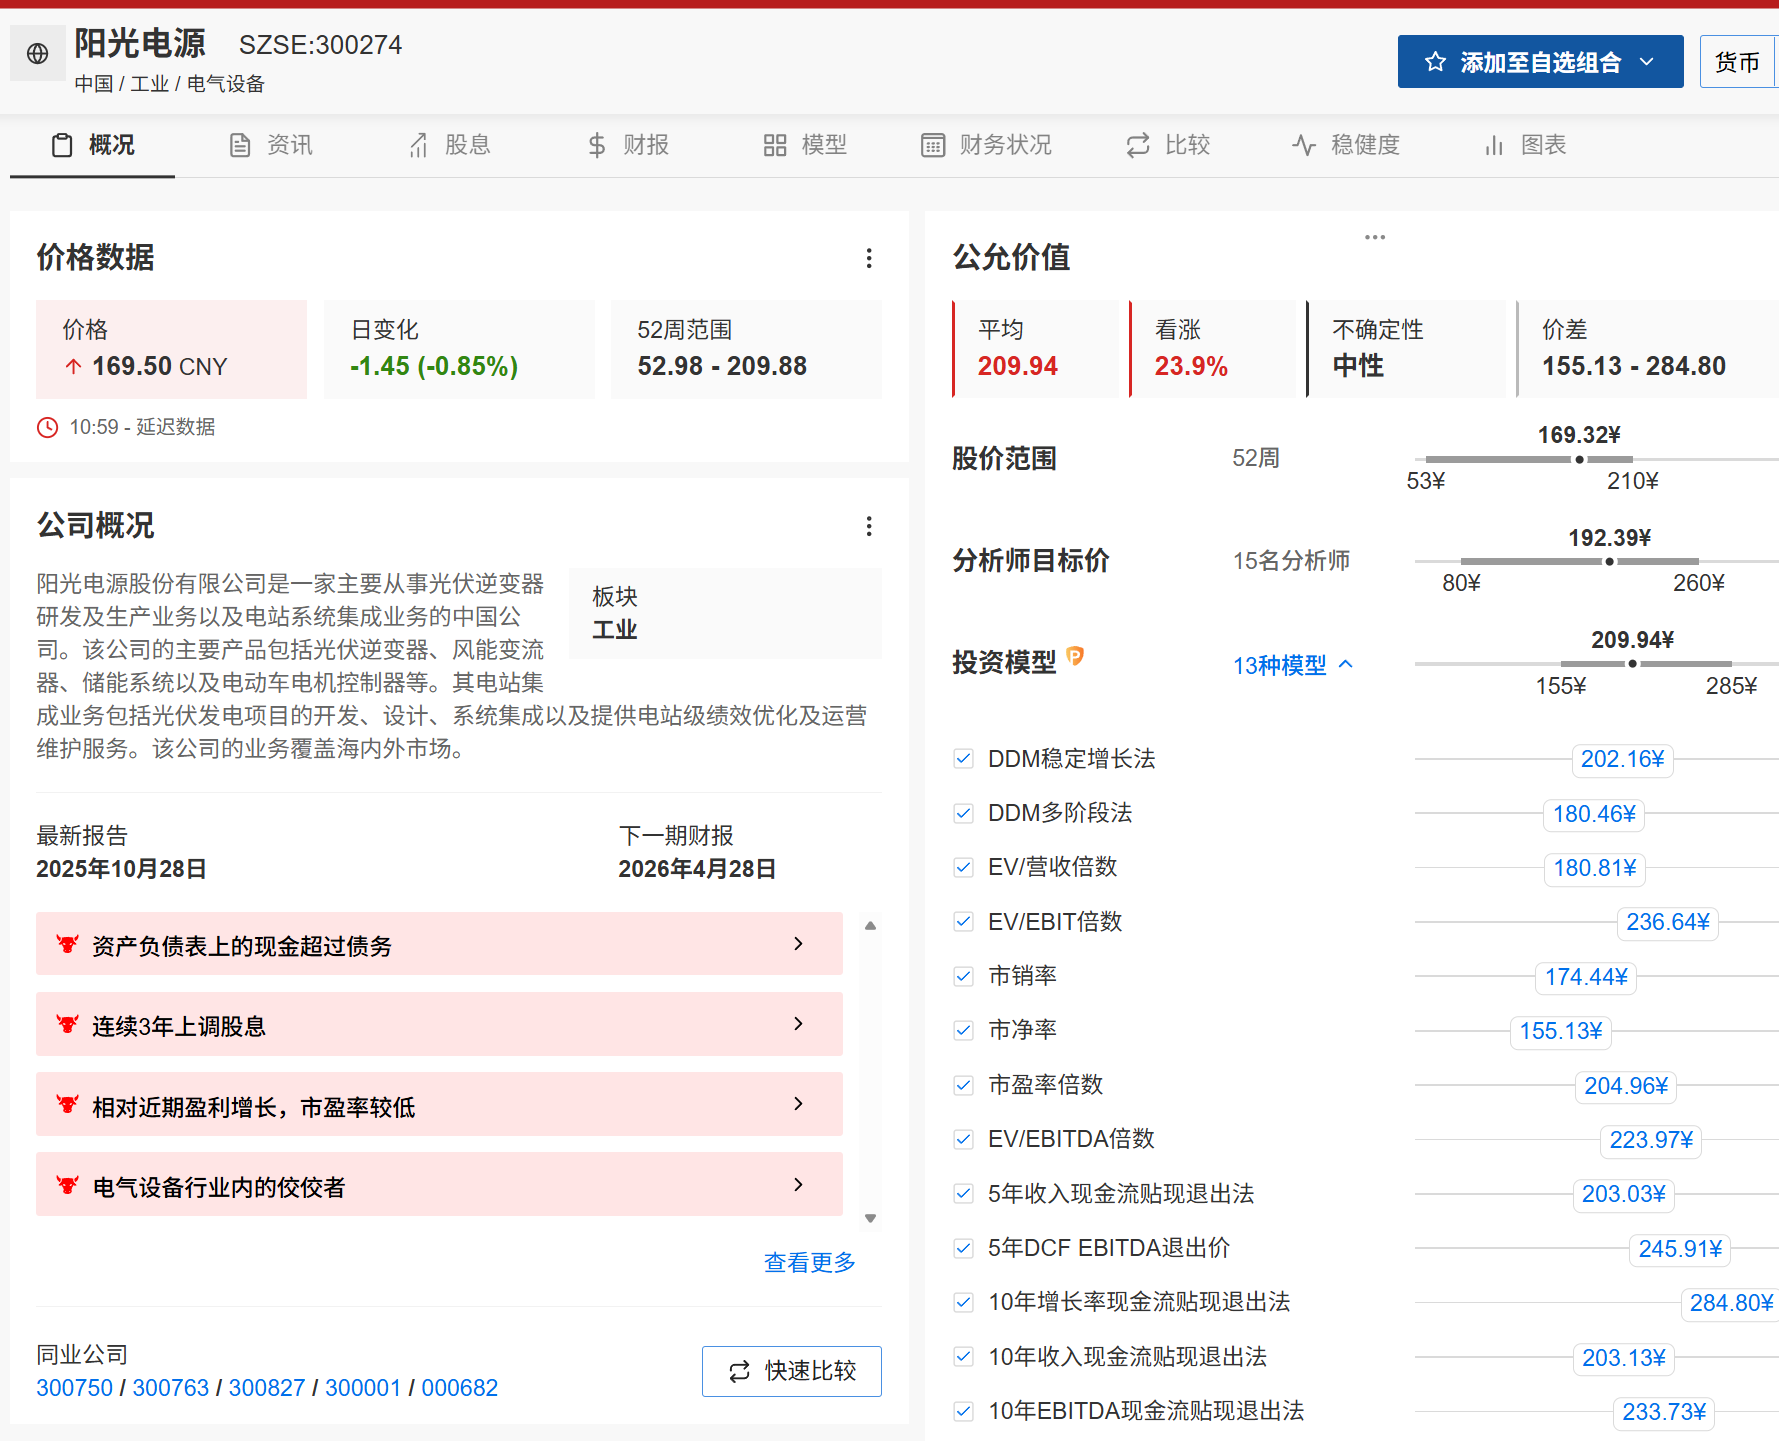Open the 价格数据 three-dot options menu
Viewport: 1779px width, 1441px height.
coord(869,259)
